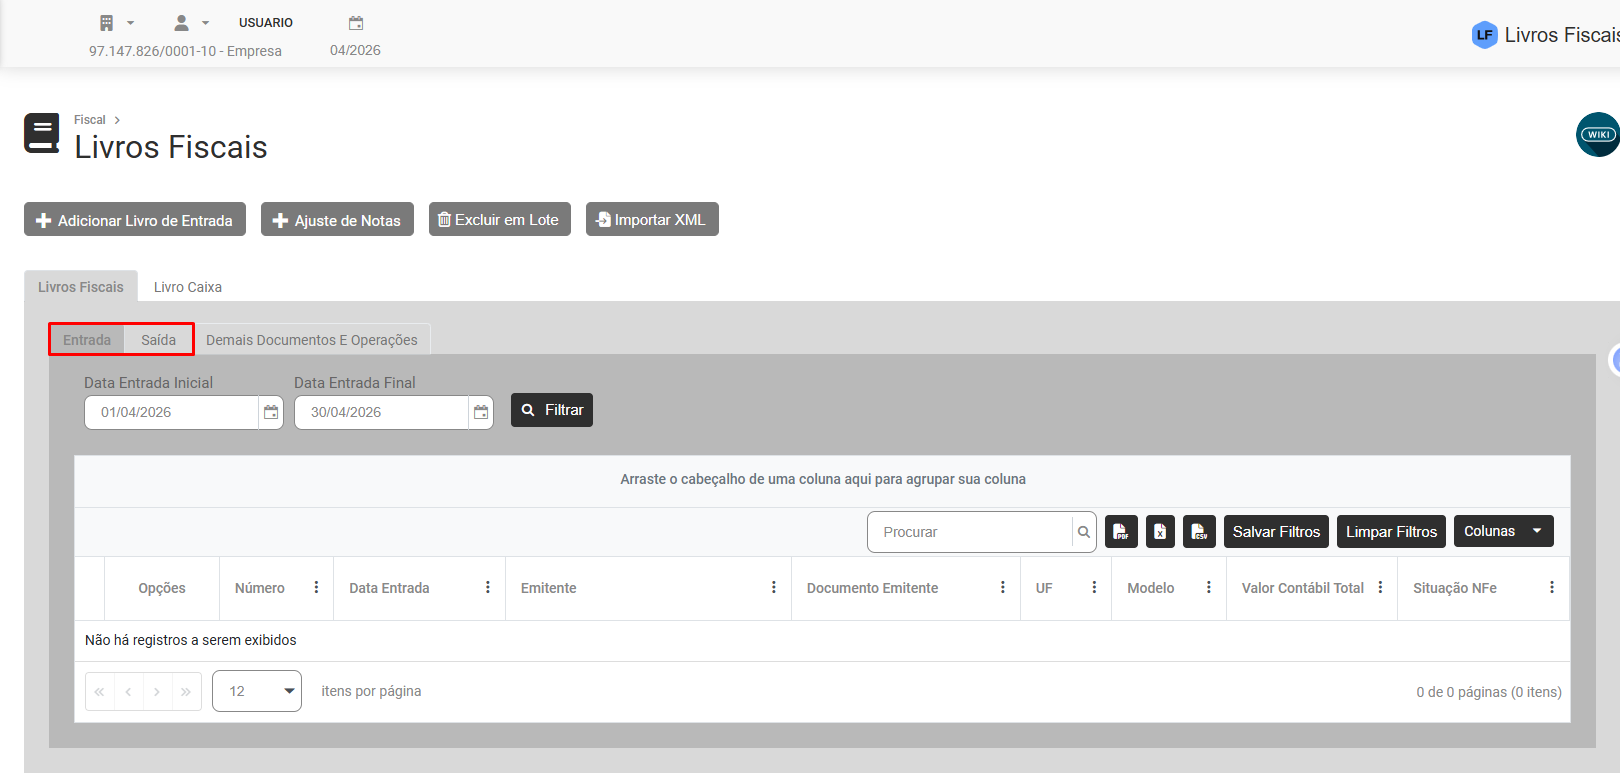The width and height of the screenshot is (1620, 784).
Task: Click the period calendar icon above 04/2026
Action: tap(356, 23)
